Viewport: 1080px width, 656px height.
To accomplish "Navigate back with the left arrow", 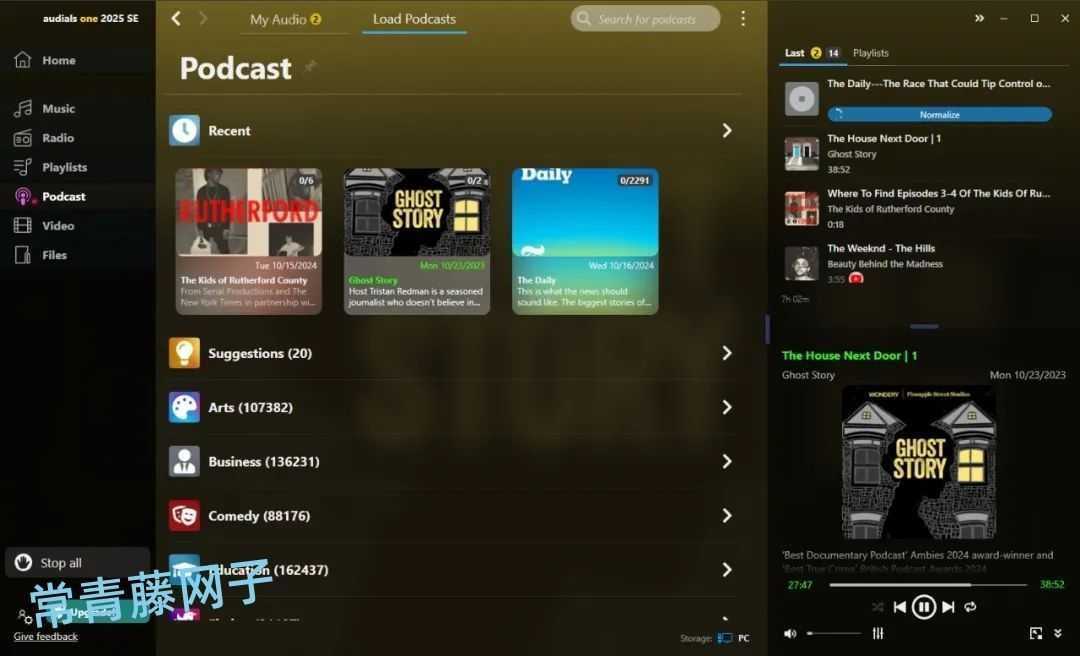I will point(176,19).
